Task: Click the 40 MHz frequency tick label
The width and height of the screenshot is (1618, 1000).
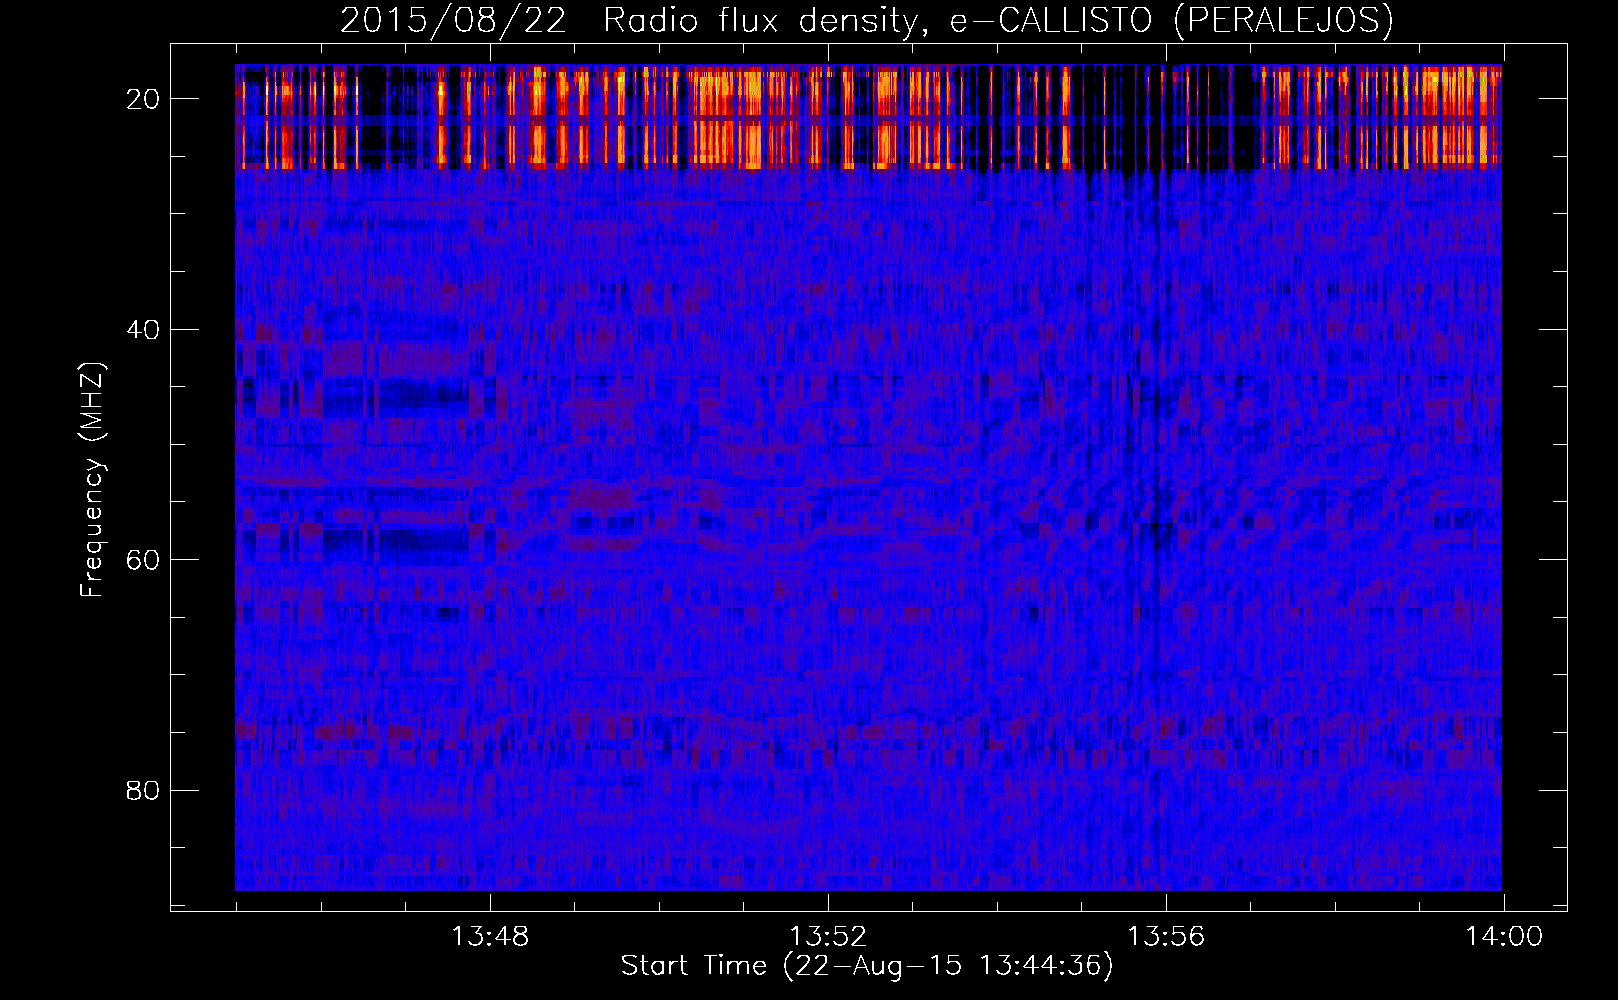Action: pos(143,330)
